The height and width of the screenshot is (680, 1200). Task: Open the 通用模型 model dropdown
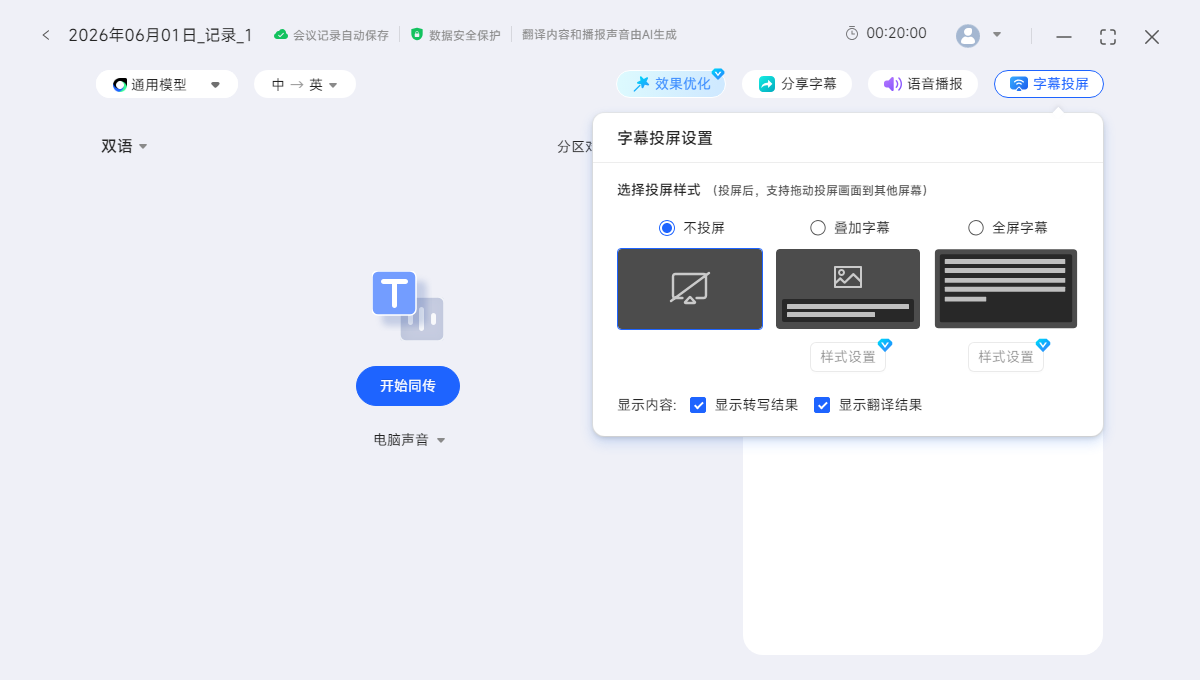coord(167,84)
